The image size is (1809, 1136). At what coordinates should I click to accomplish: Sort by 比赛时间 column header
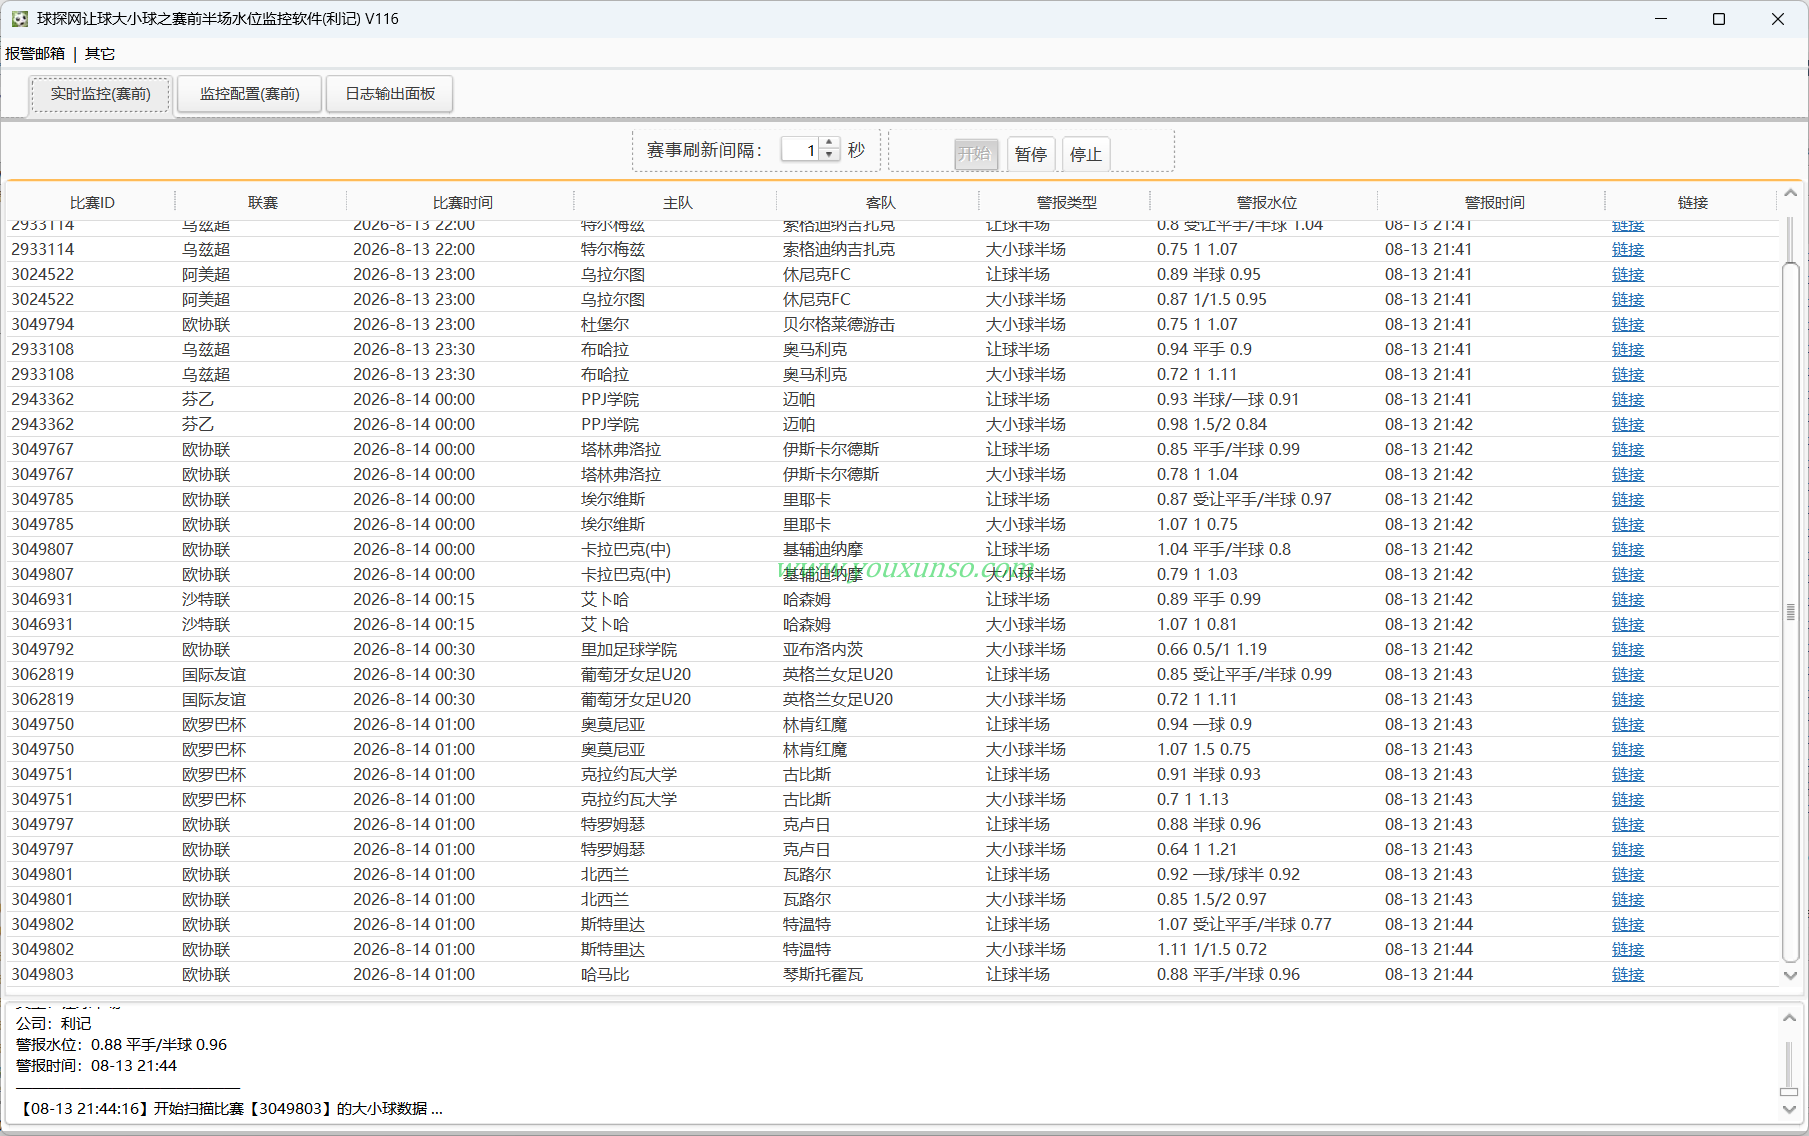462,203
